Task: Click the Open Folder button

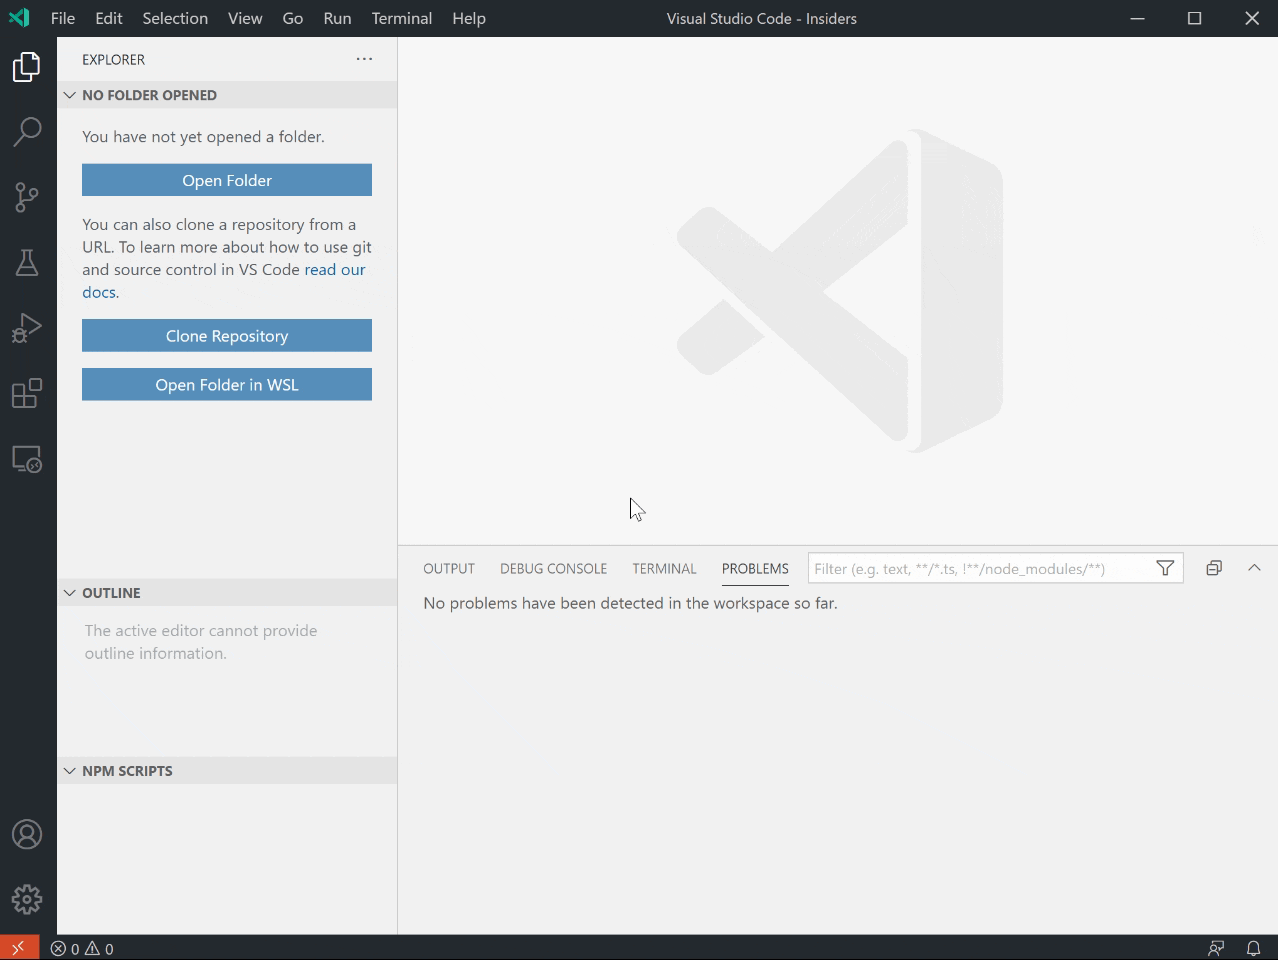Action: point(226,180)
